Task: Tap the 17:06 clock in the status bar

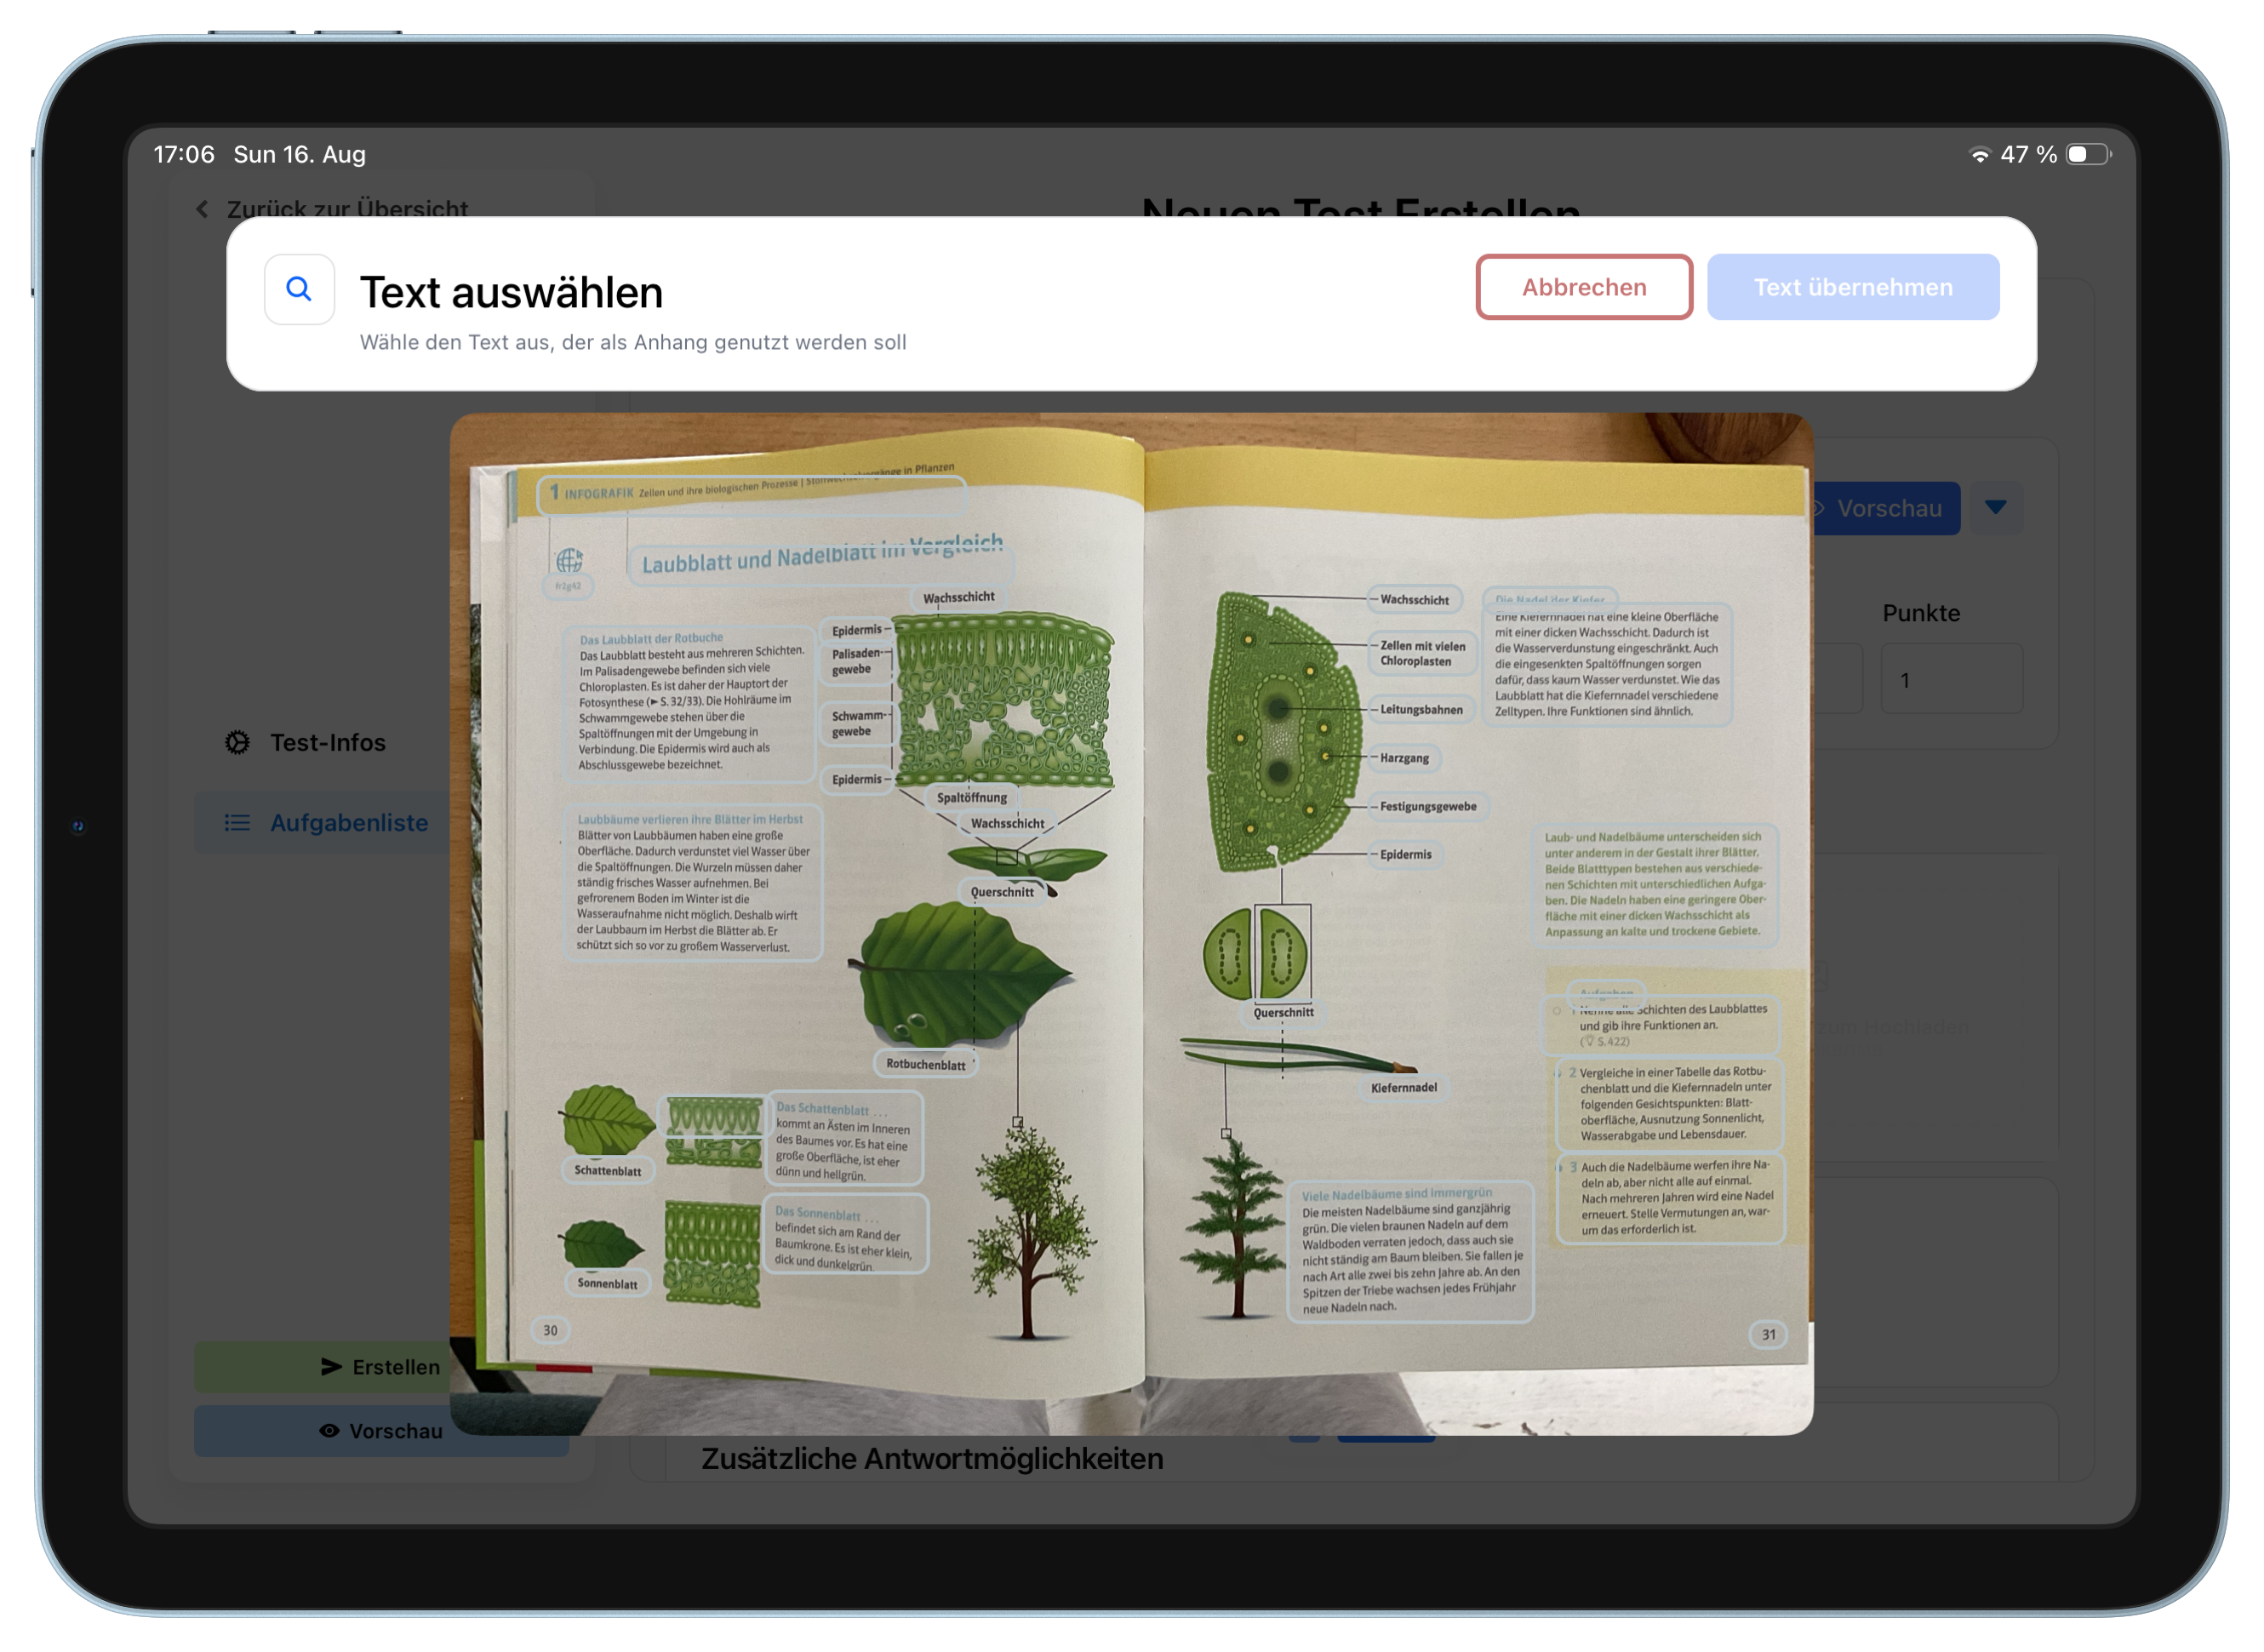Action: click(x=184, y=154)
